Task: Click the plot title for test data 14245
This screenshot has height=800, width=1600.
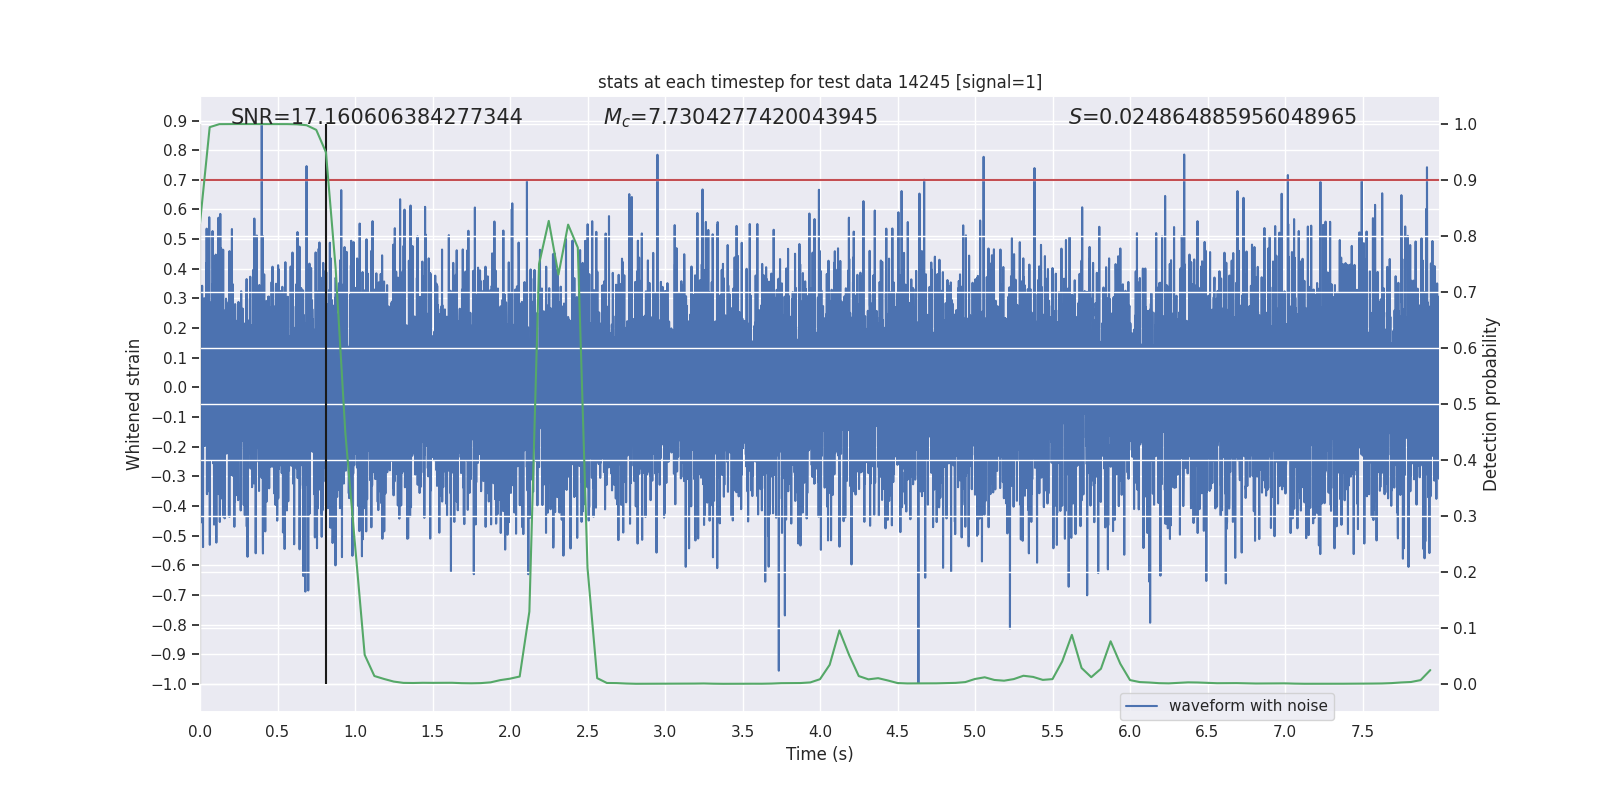Action: pos(819,82)
